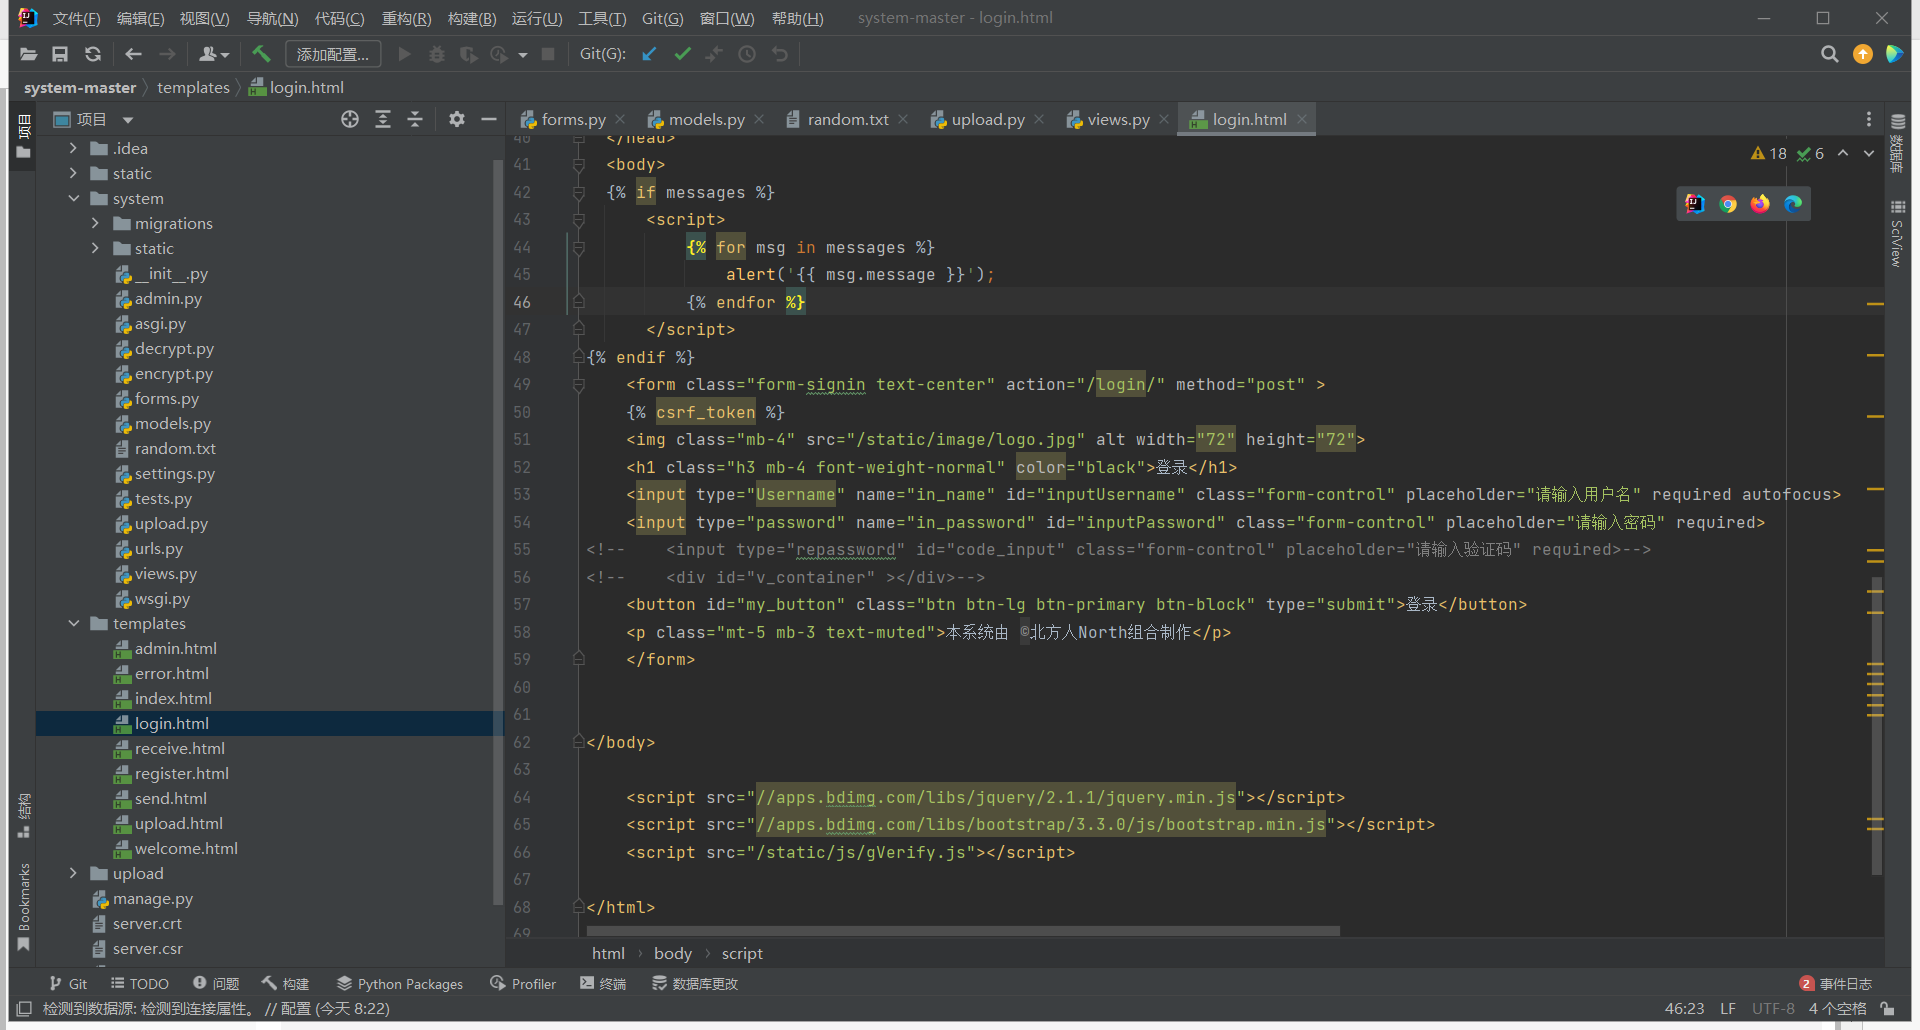Click the 添加配置 button

pyautogui.click(x=333, y=54)
